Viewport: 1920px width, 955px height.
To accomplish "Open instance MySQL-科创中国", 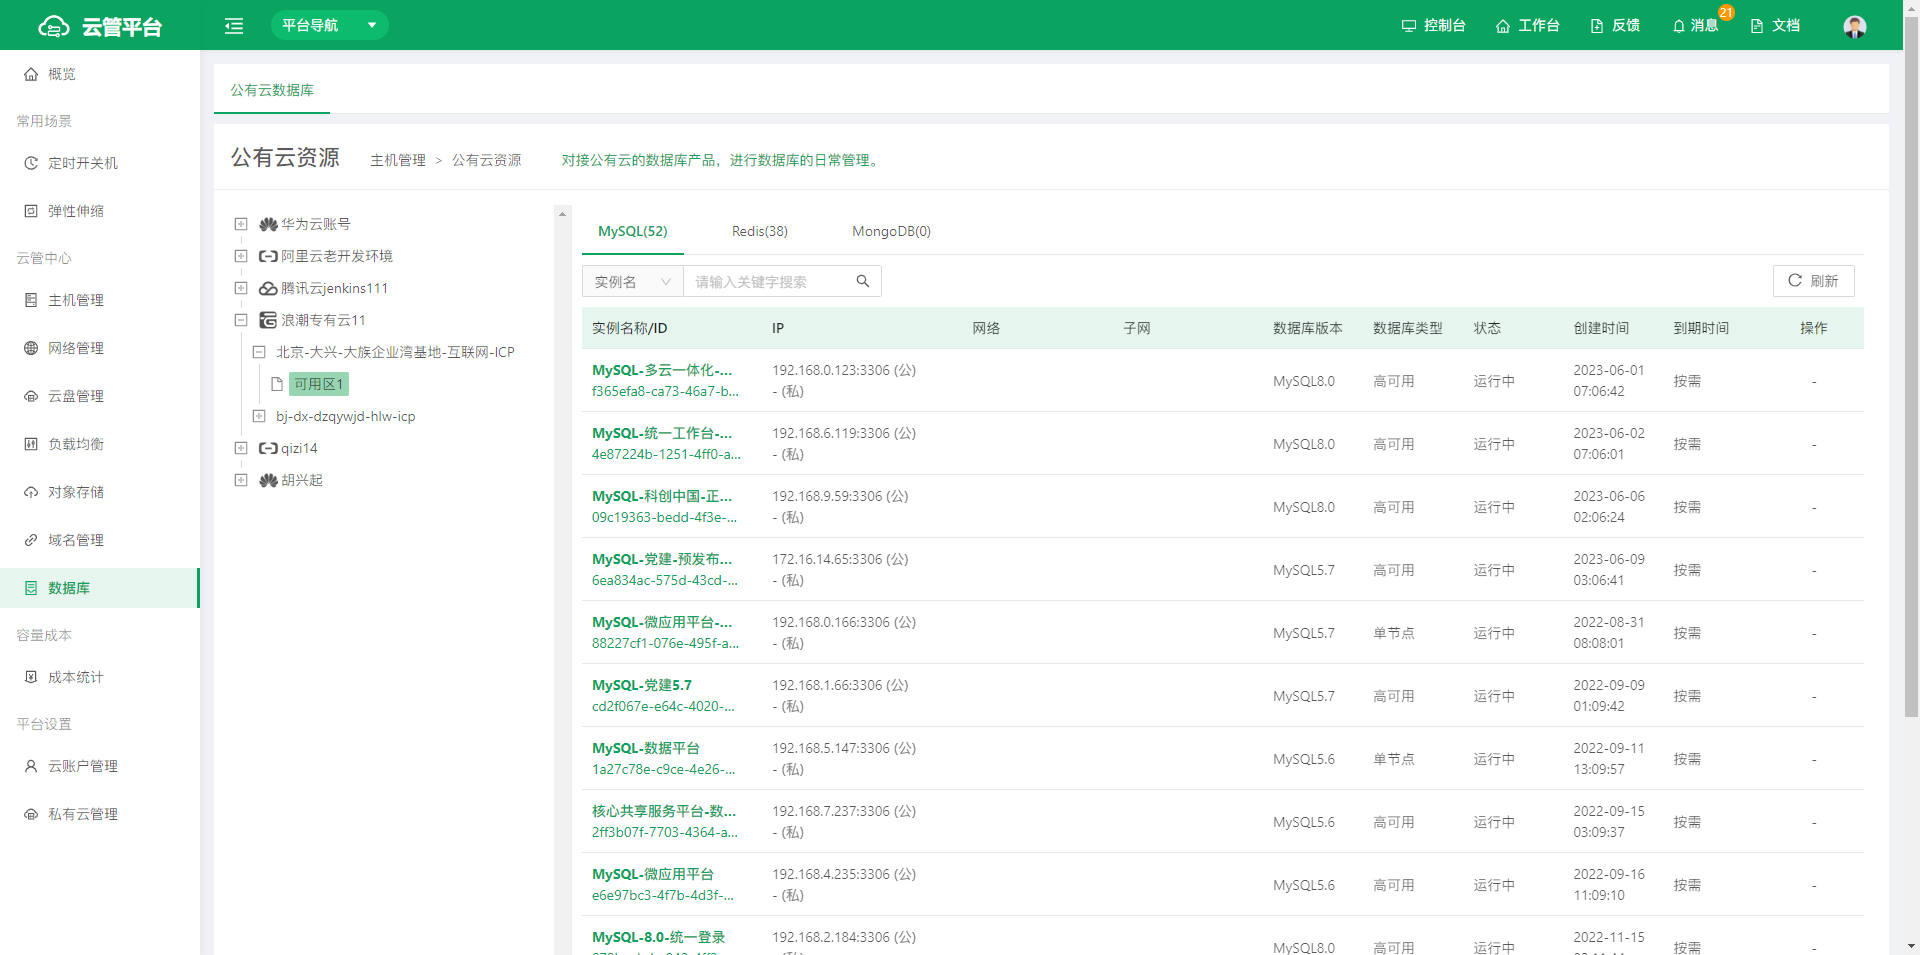I will point(662,496).
